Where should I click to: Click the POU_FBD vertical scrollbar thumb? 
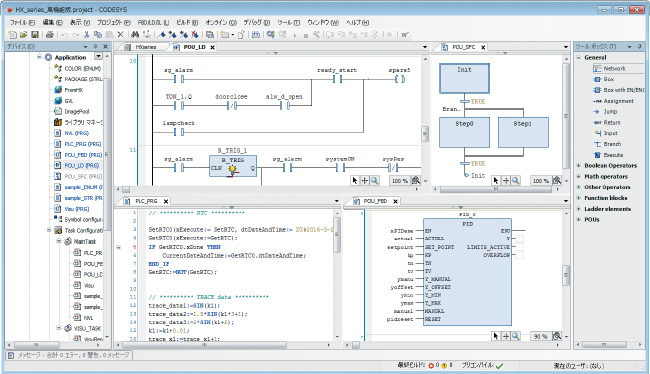tap(566, 275)
